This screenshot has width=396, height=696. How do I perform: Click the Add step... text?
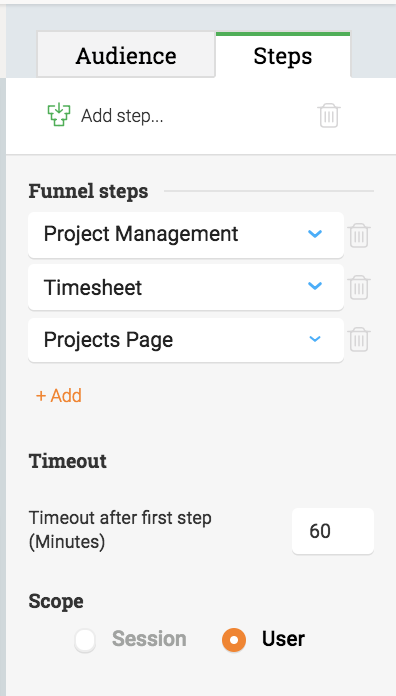[122, 116]
